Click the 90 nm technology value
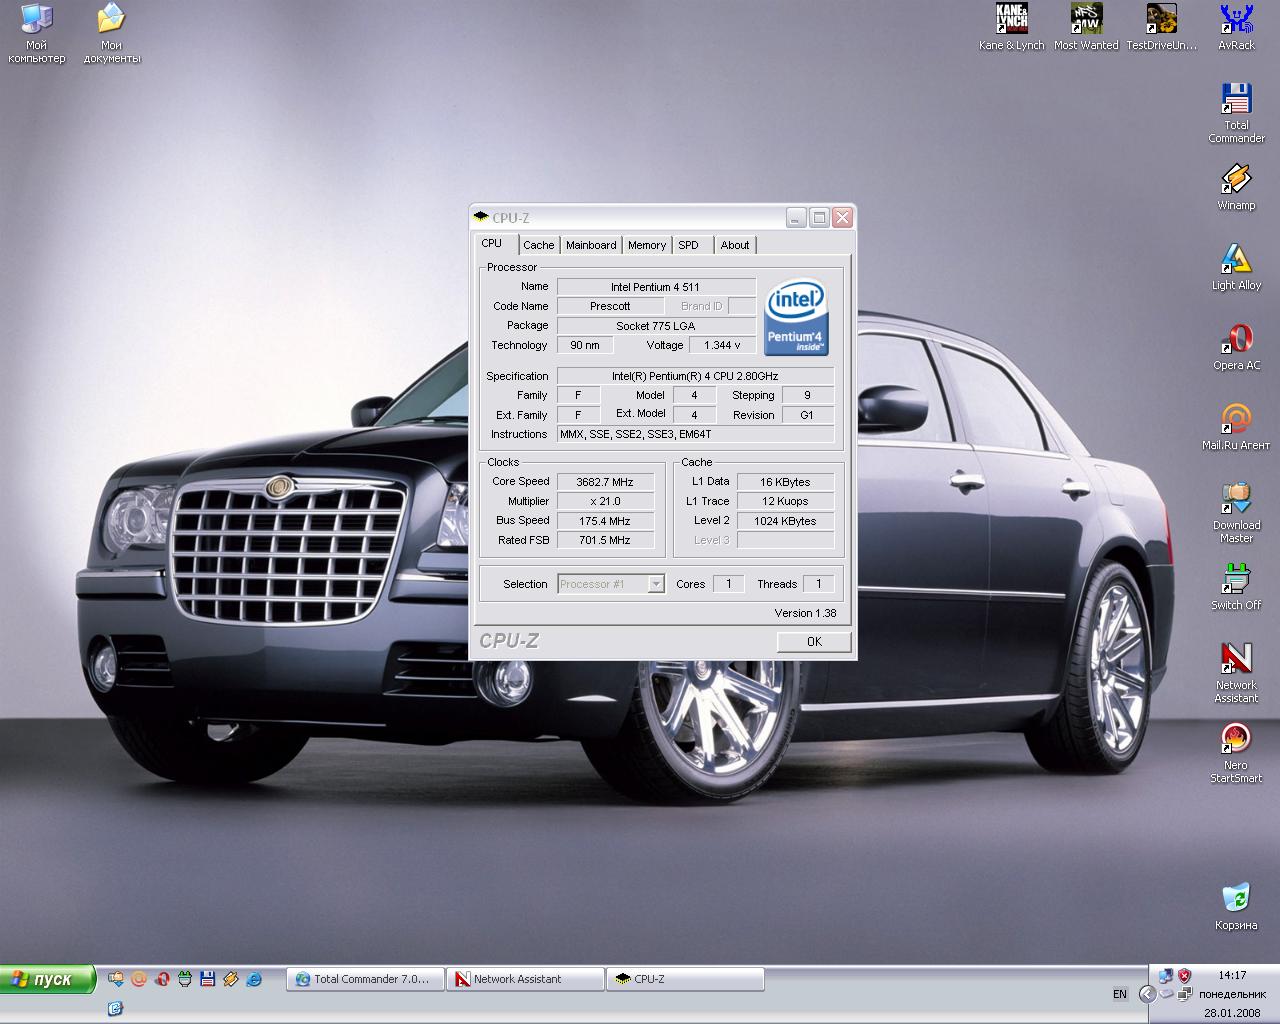 [585, 345]
